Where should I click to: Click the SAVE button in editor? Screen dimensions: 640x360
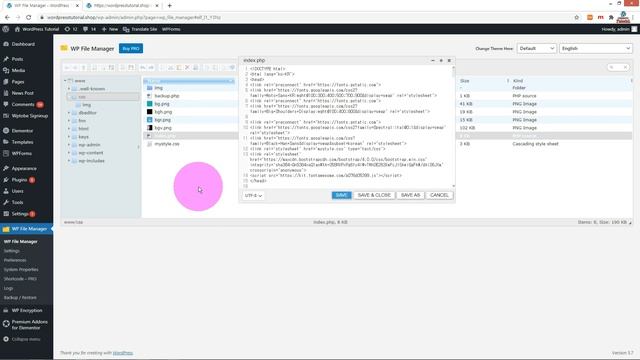(x=341, y=195)
